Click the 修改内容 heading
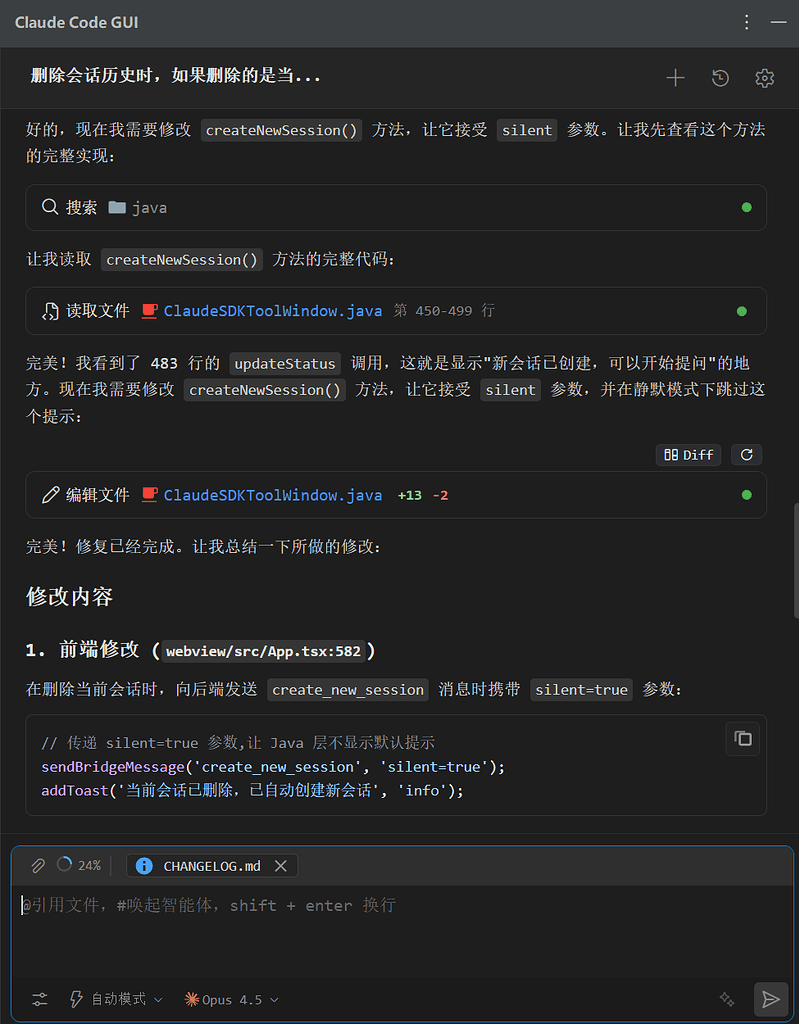The height and width of the screenshot is (1024, 799). point(69,597)
